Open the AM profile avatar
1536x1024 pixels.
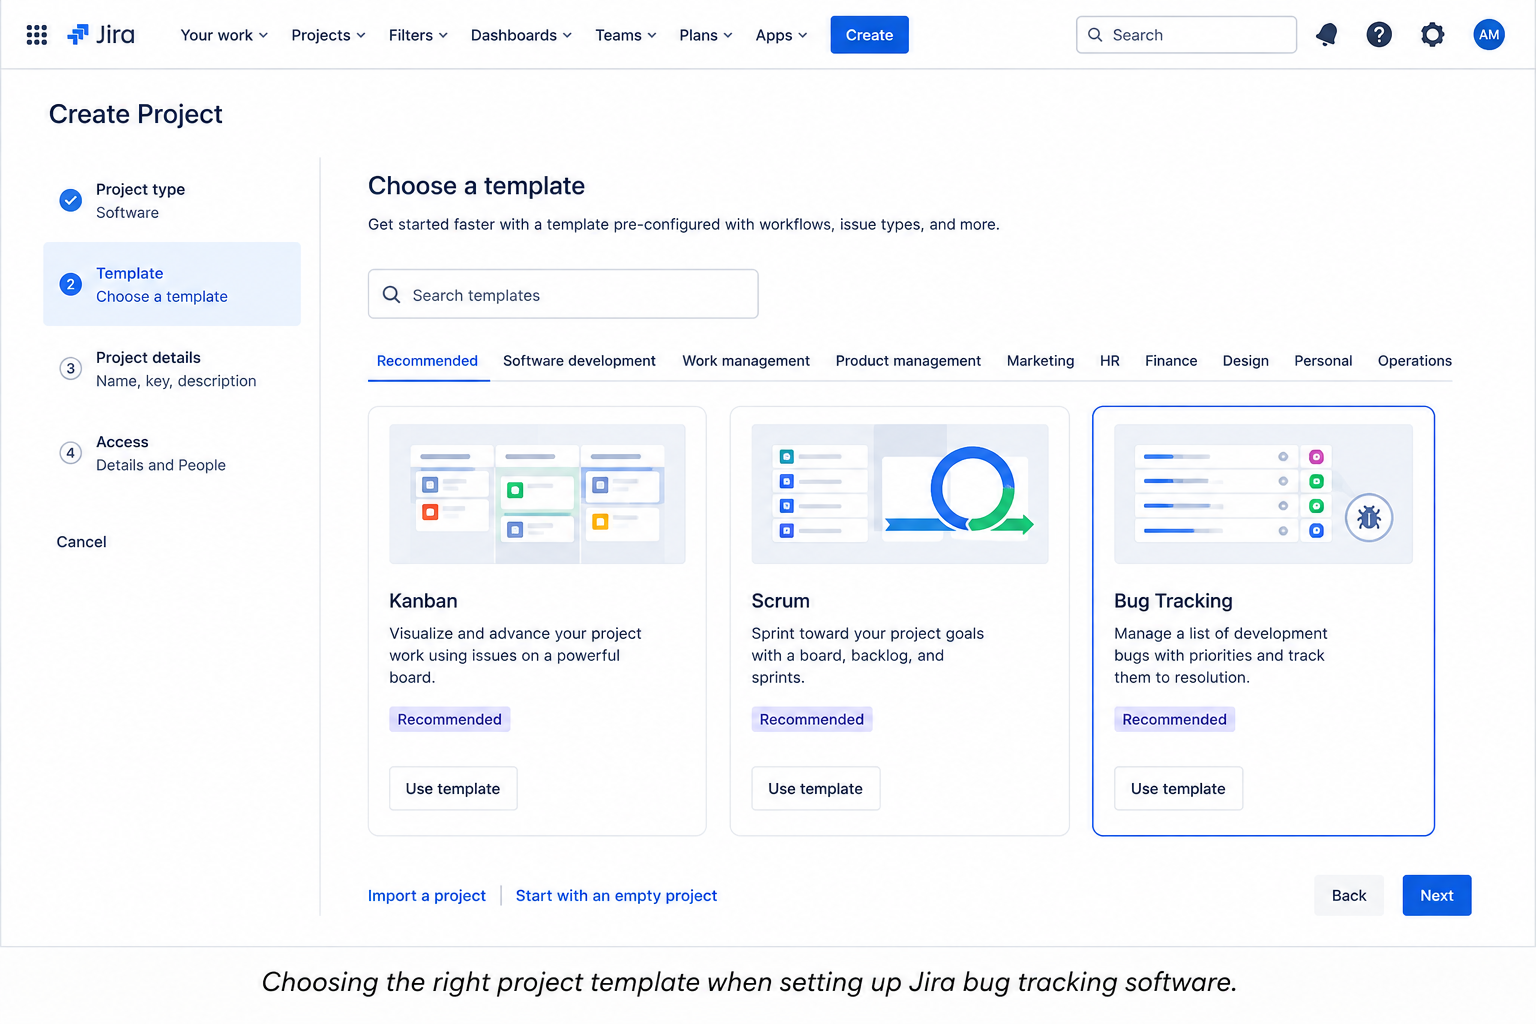click(1489, 35)
